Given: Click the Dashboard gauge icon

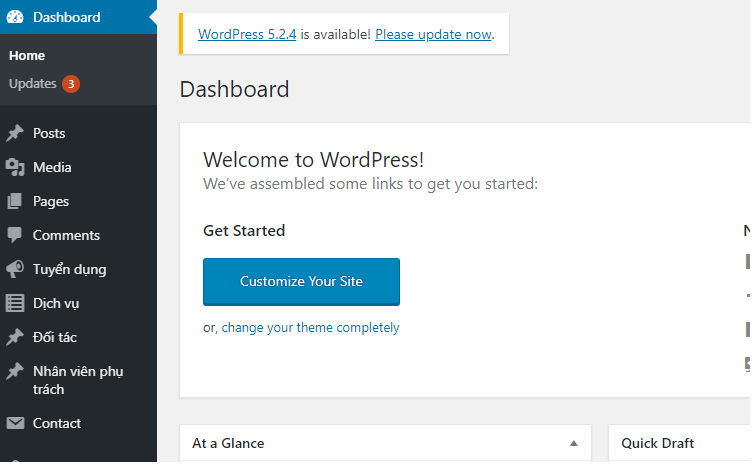Looking at the screenshot, I should pos(15,17).
